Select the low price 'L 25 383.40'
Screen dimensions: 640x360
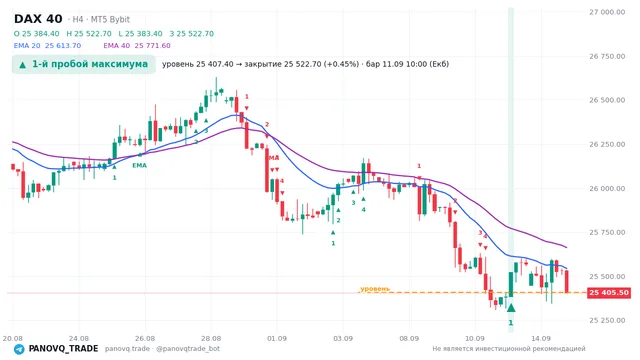click(140, 33)
